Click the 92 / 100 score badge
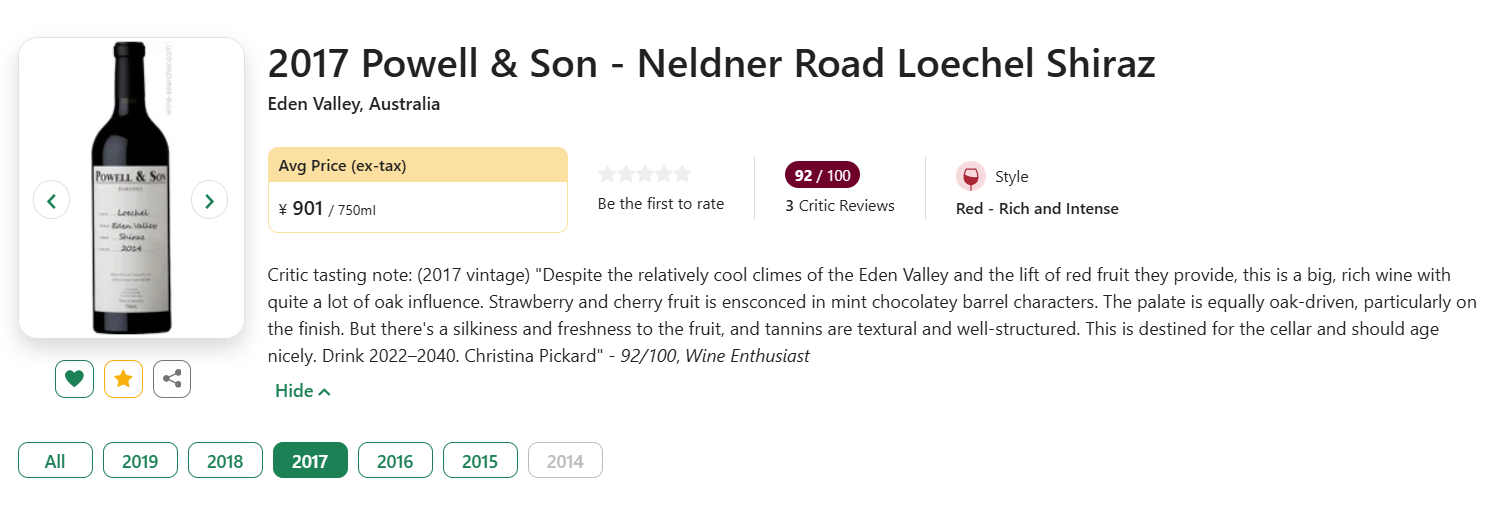 [822, 176]
